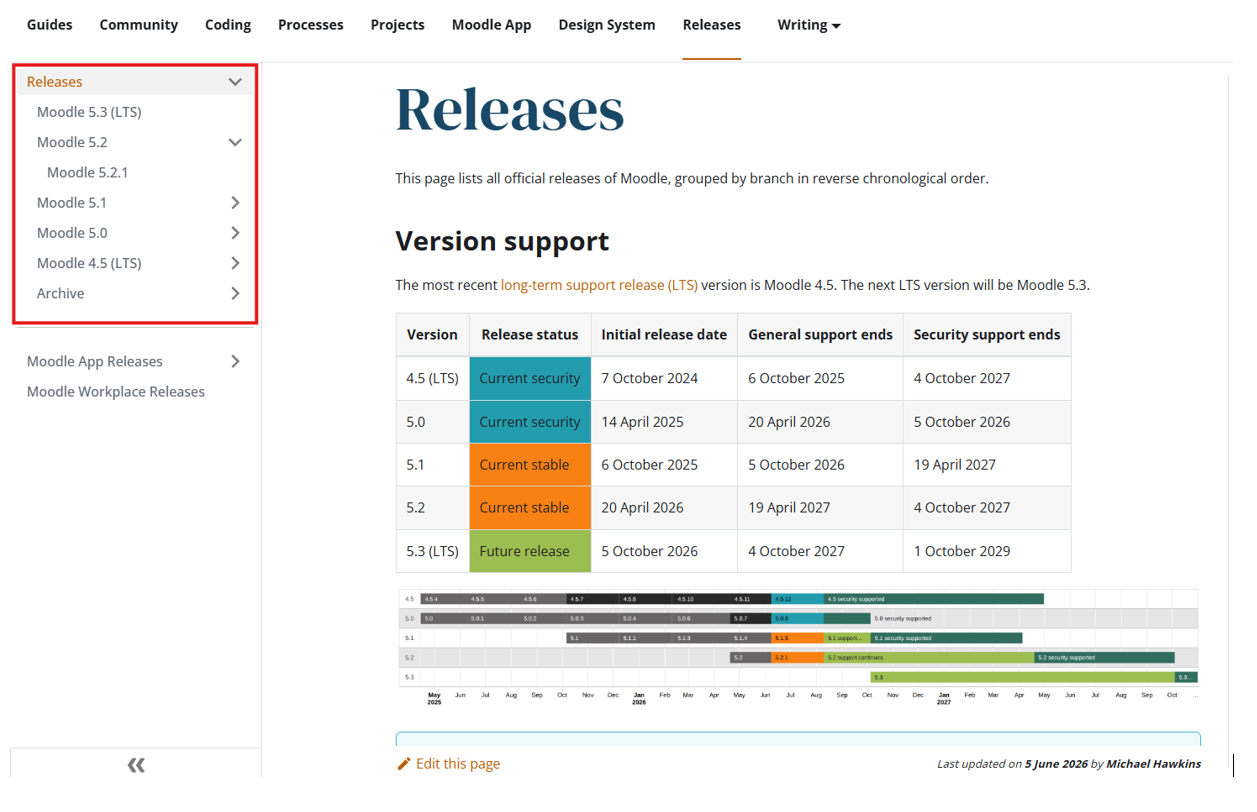Click the Initial release date column header
This screenshot has height=812, width=1257.
(664, 335)
